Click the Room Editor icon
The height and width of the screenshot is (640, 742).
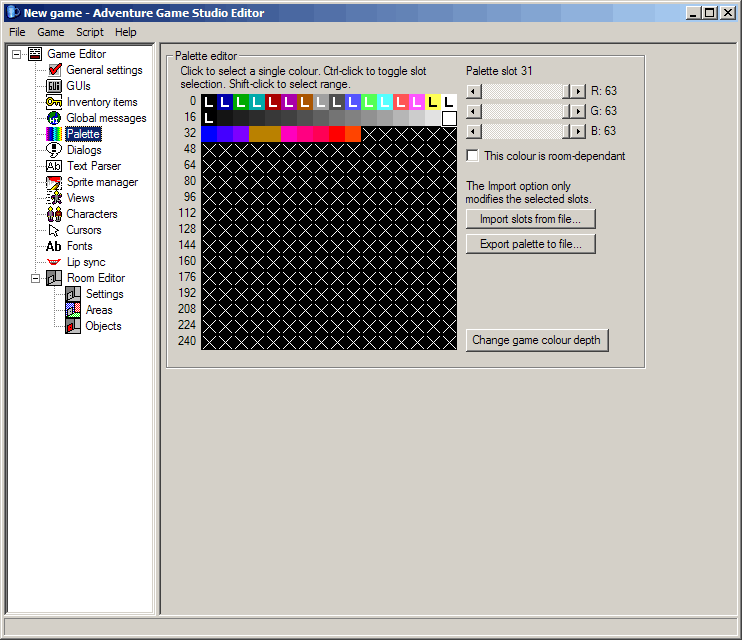click(54, 278)
